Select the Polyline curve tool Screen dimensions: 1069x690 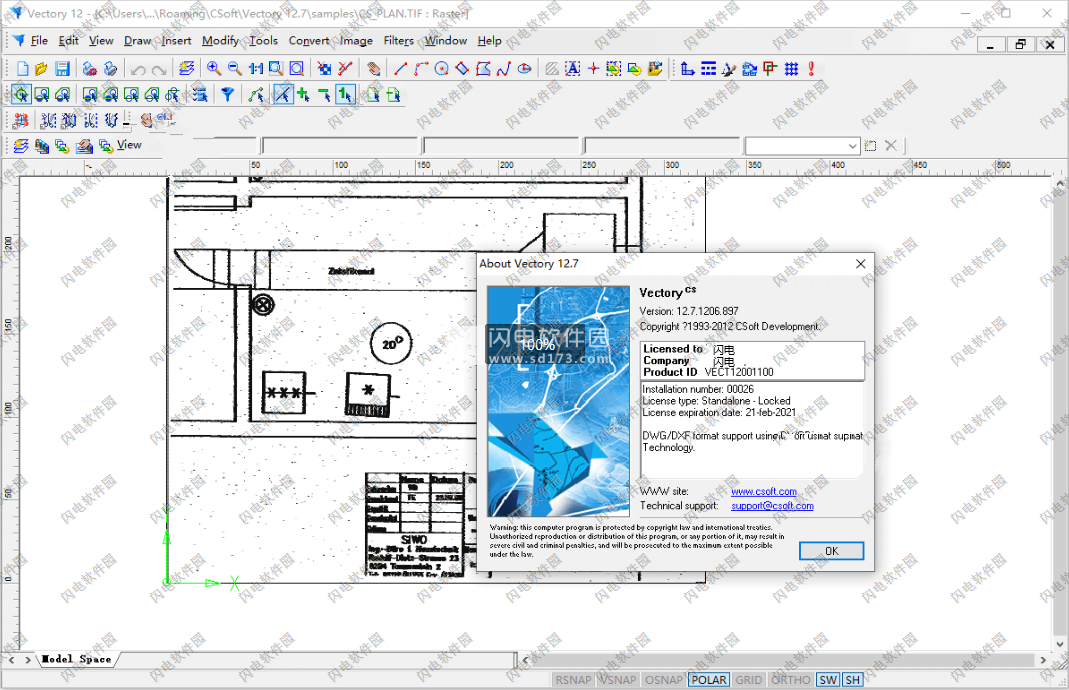click(504, 69)
